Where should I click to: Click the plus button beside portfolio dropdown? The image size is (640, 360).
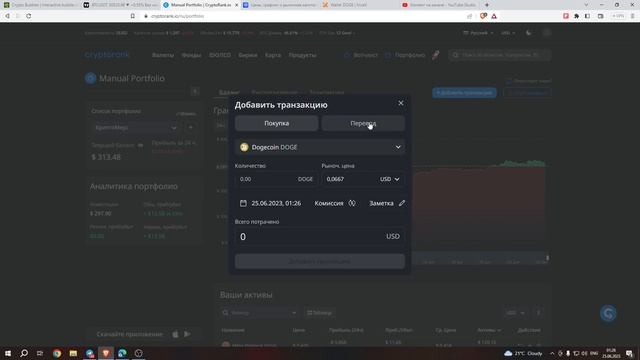point(191,128)
